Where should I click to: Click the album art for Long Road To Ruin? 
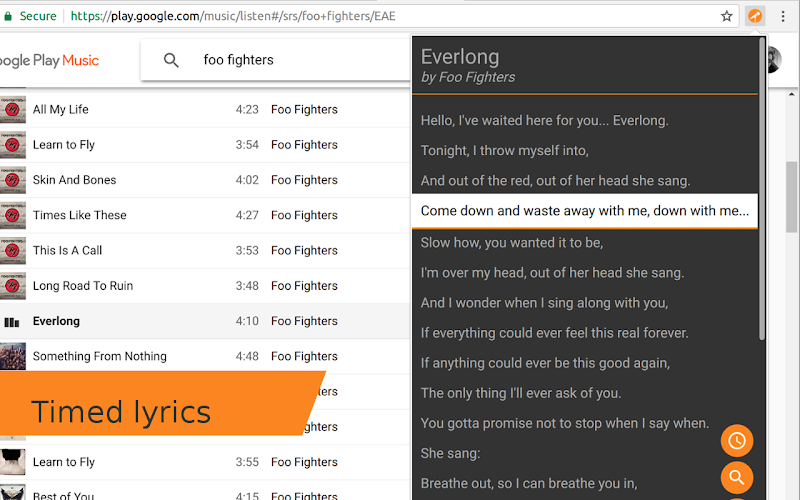pos(13,285)
